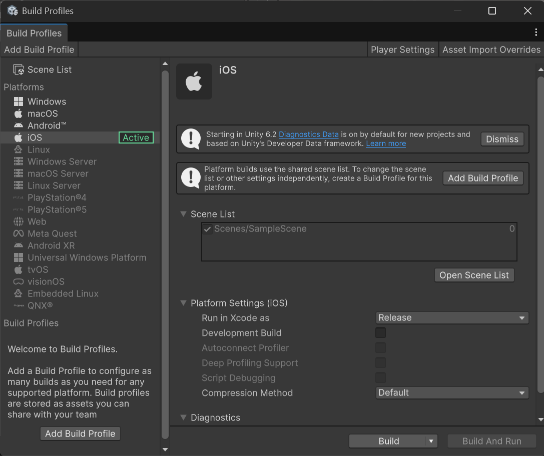Image resolution: width=544 pixels, height=456 pixels.
Task: Open the Build button dropdown arrow
Action: 431,441
